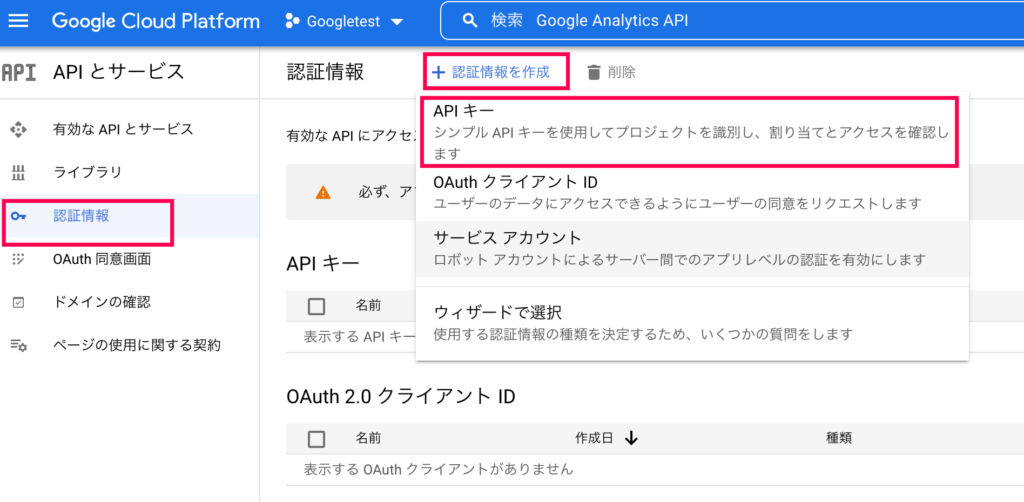
Task: Choose OAuth クライアント ID from the menu
Action: pos(692,193)
